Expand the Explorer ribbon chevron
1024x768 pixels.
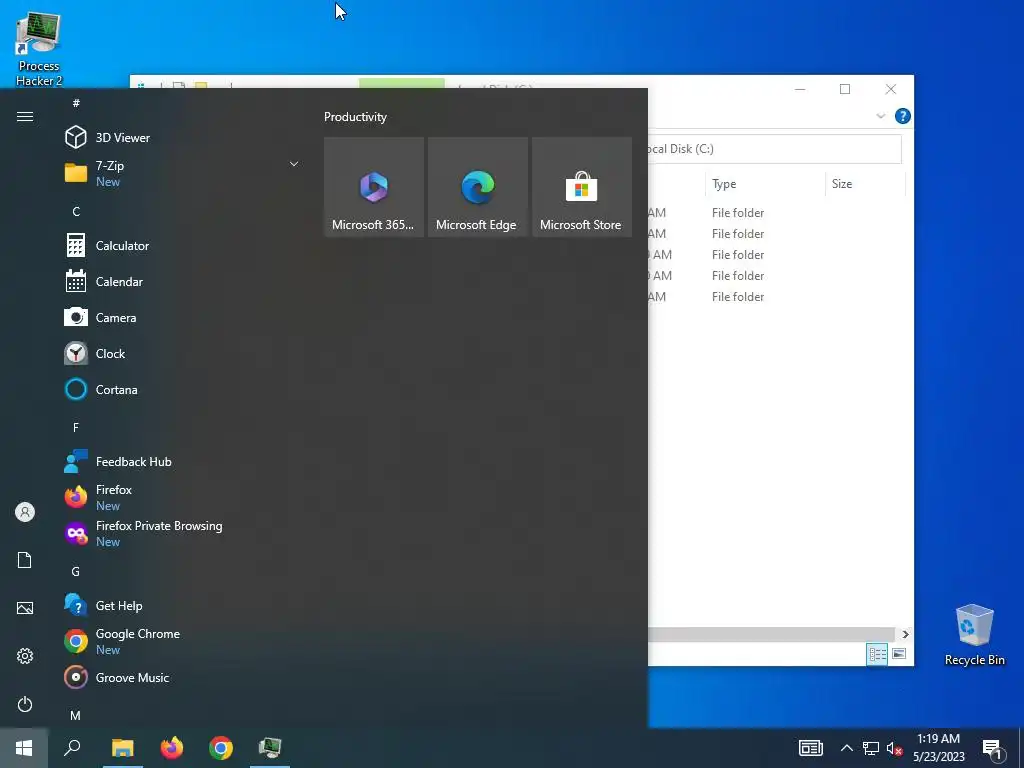pos(880,116)
